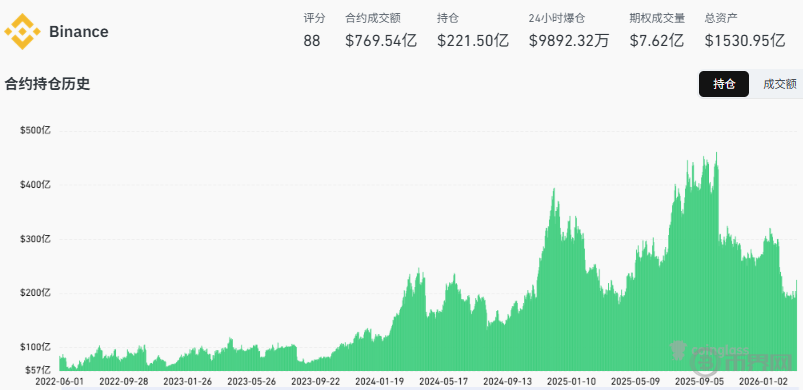803x390 pixels.
Task: Click the 2023-09-22 x-axis date
Action: (316, 381)
